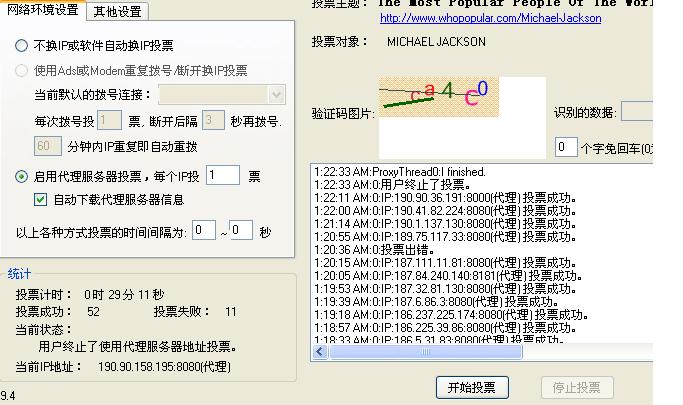Image resolution: width=683 pixels, height=405 pixels.
Task: Click the 识别的数据 recognized data field
Action: click(x=637, y=112)
